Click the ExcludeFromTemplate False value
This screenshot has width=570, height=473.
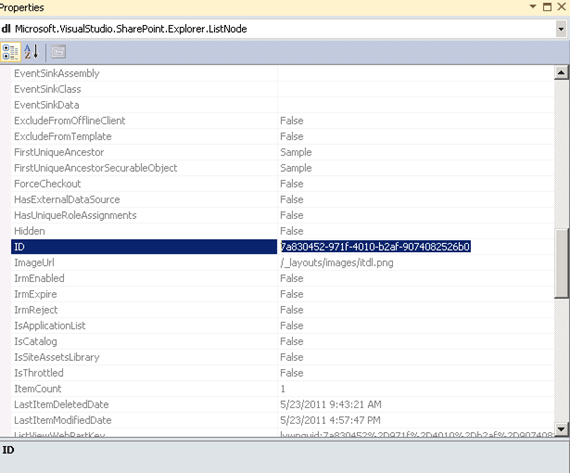(292, 136)
